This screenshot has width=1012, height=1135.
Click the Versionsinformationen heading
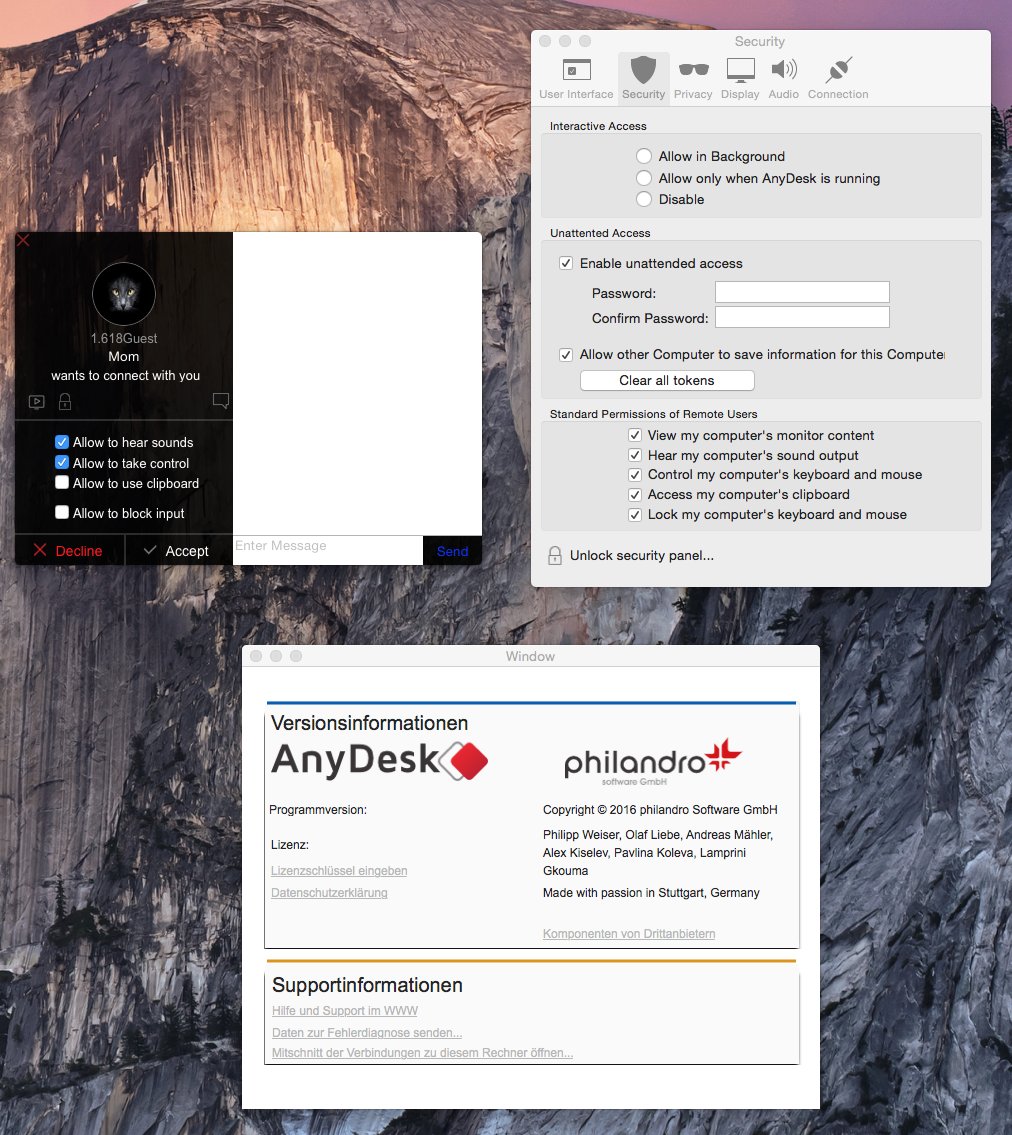click(369, 723)
